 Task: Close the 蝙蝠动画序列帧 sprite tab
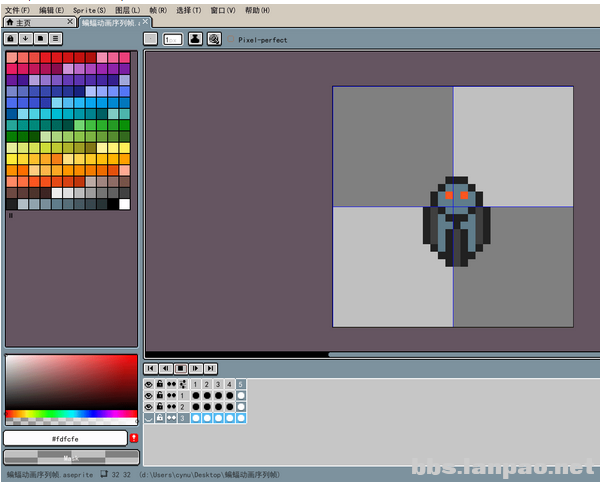(x=145, y=22)
